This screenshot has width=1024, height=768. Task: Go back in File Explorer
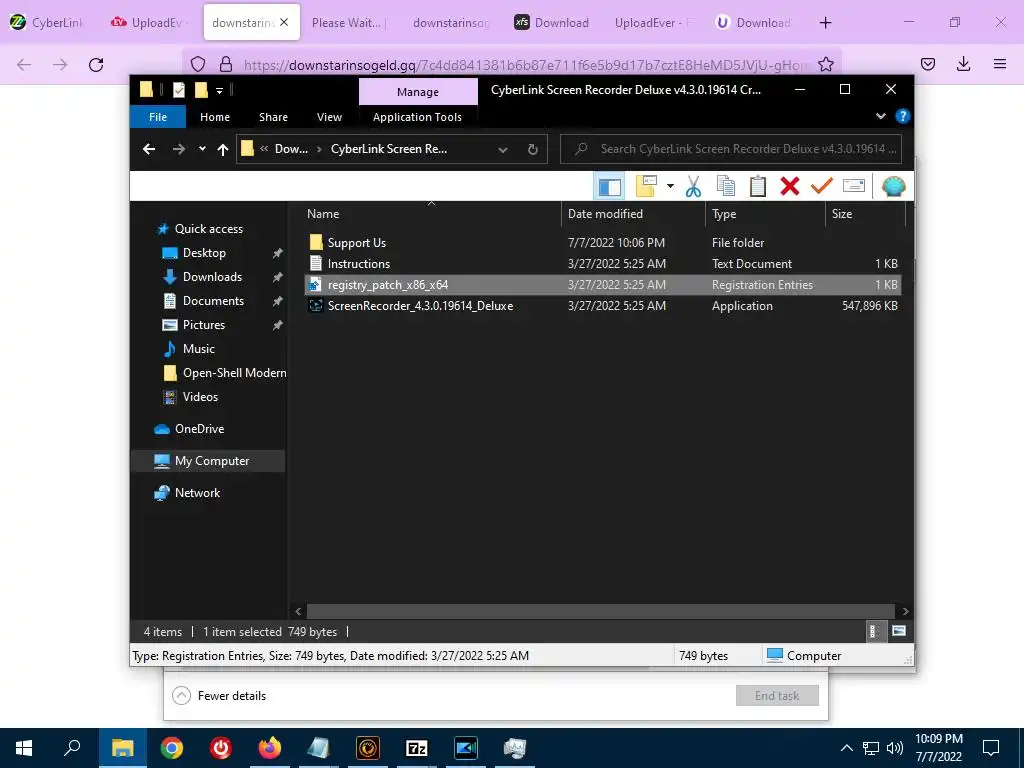pos(149,149)
